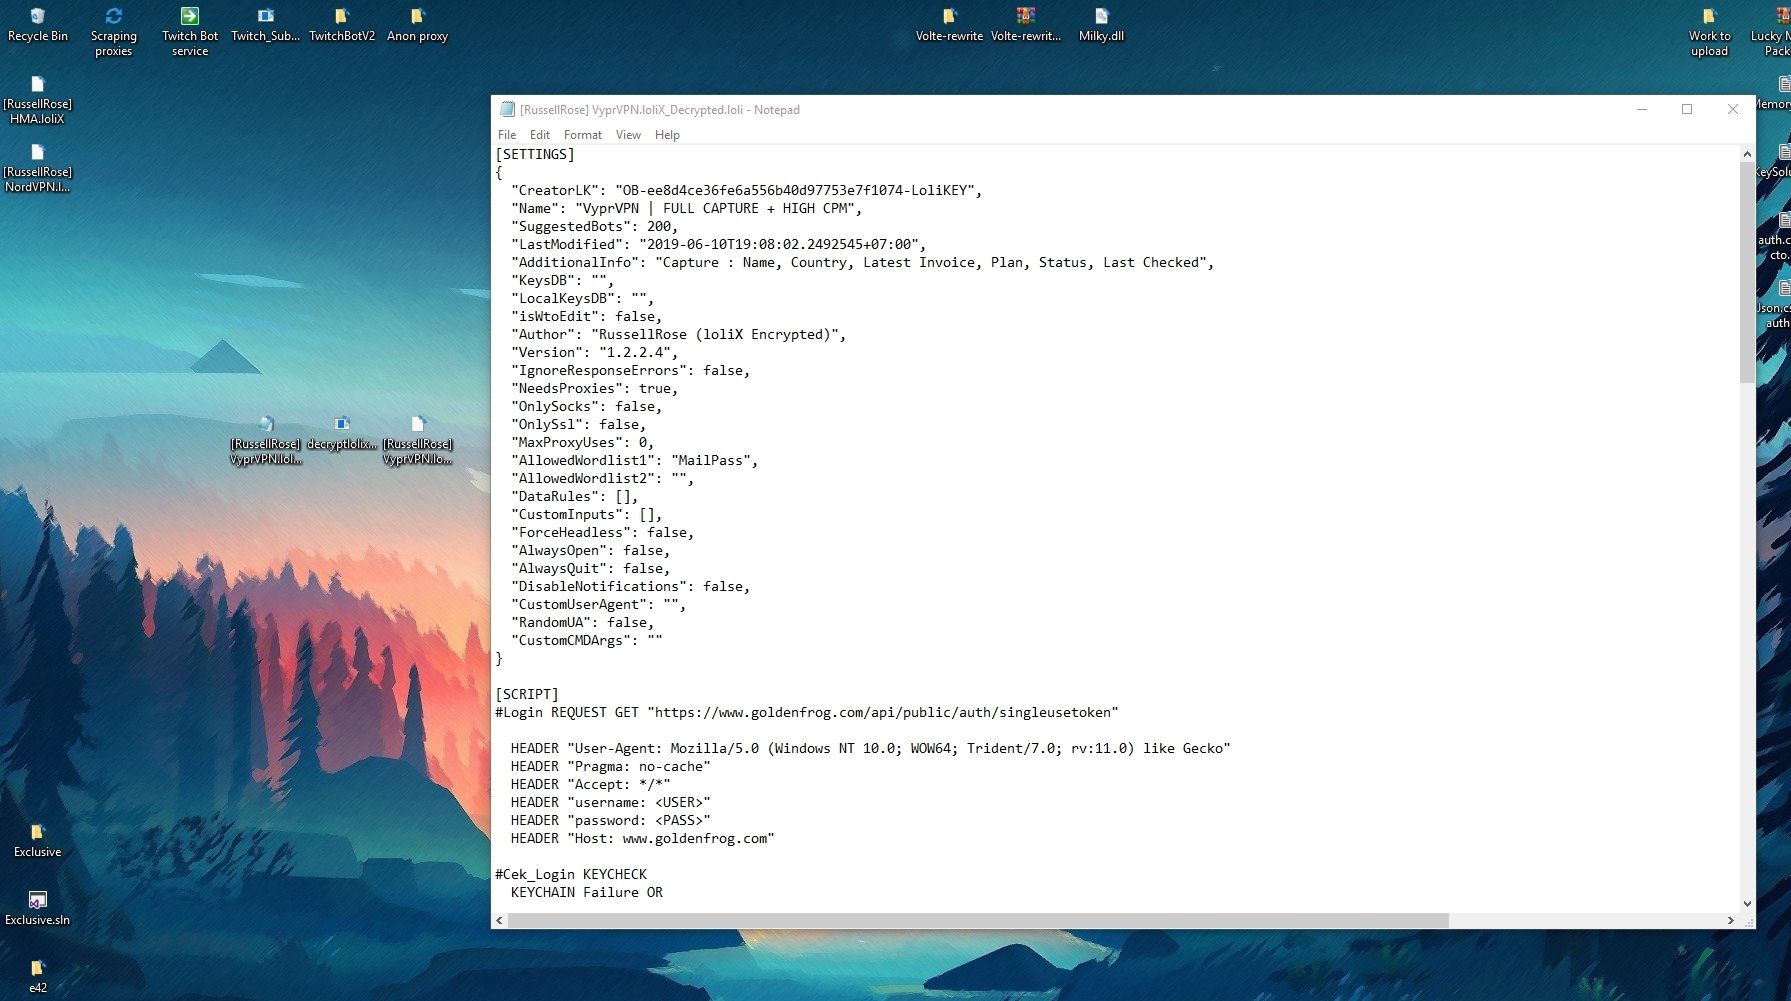This screenshot has width=1791, height=1001.
Task: Click the "AlwaysOpen": false line
Action: (x=590, y=550)
